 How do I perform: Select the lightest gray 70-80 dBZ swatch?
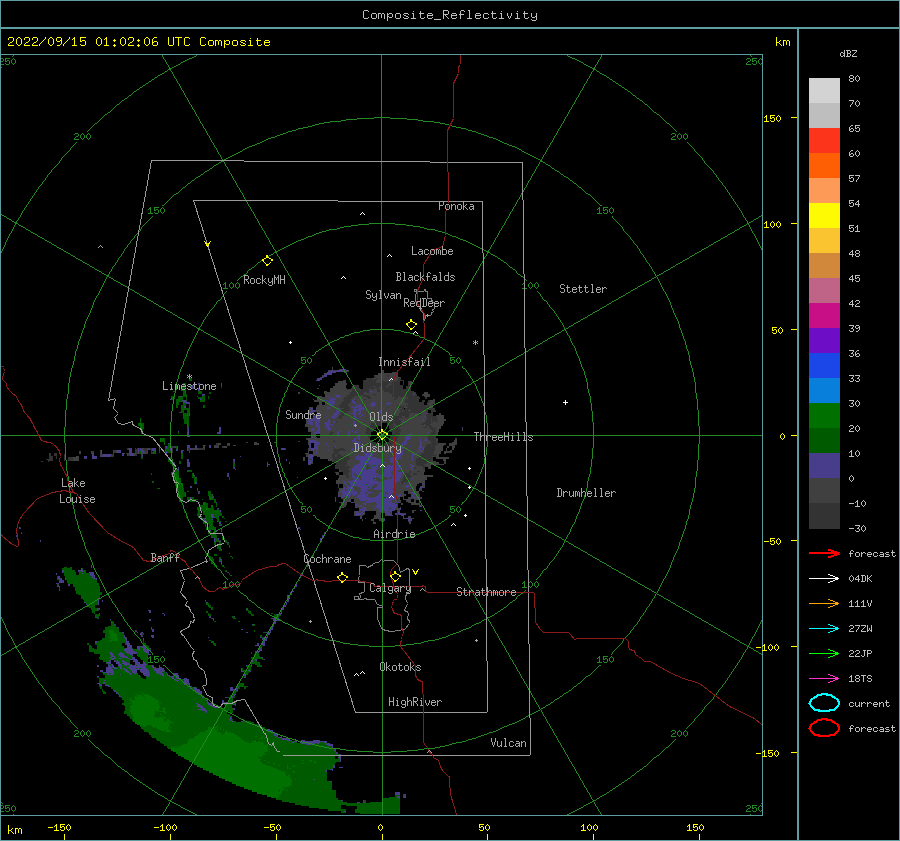[824, 91]
